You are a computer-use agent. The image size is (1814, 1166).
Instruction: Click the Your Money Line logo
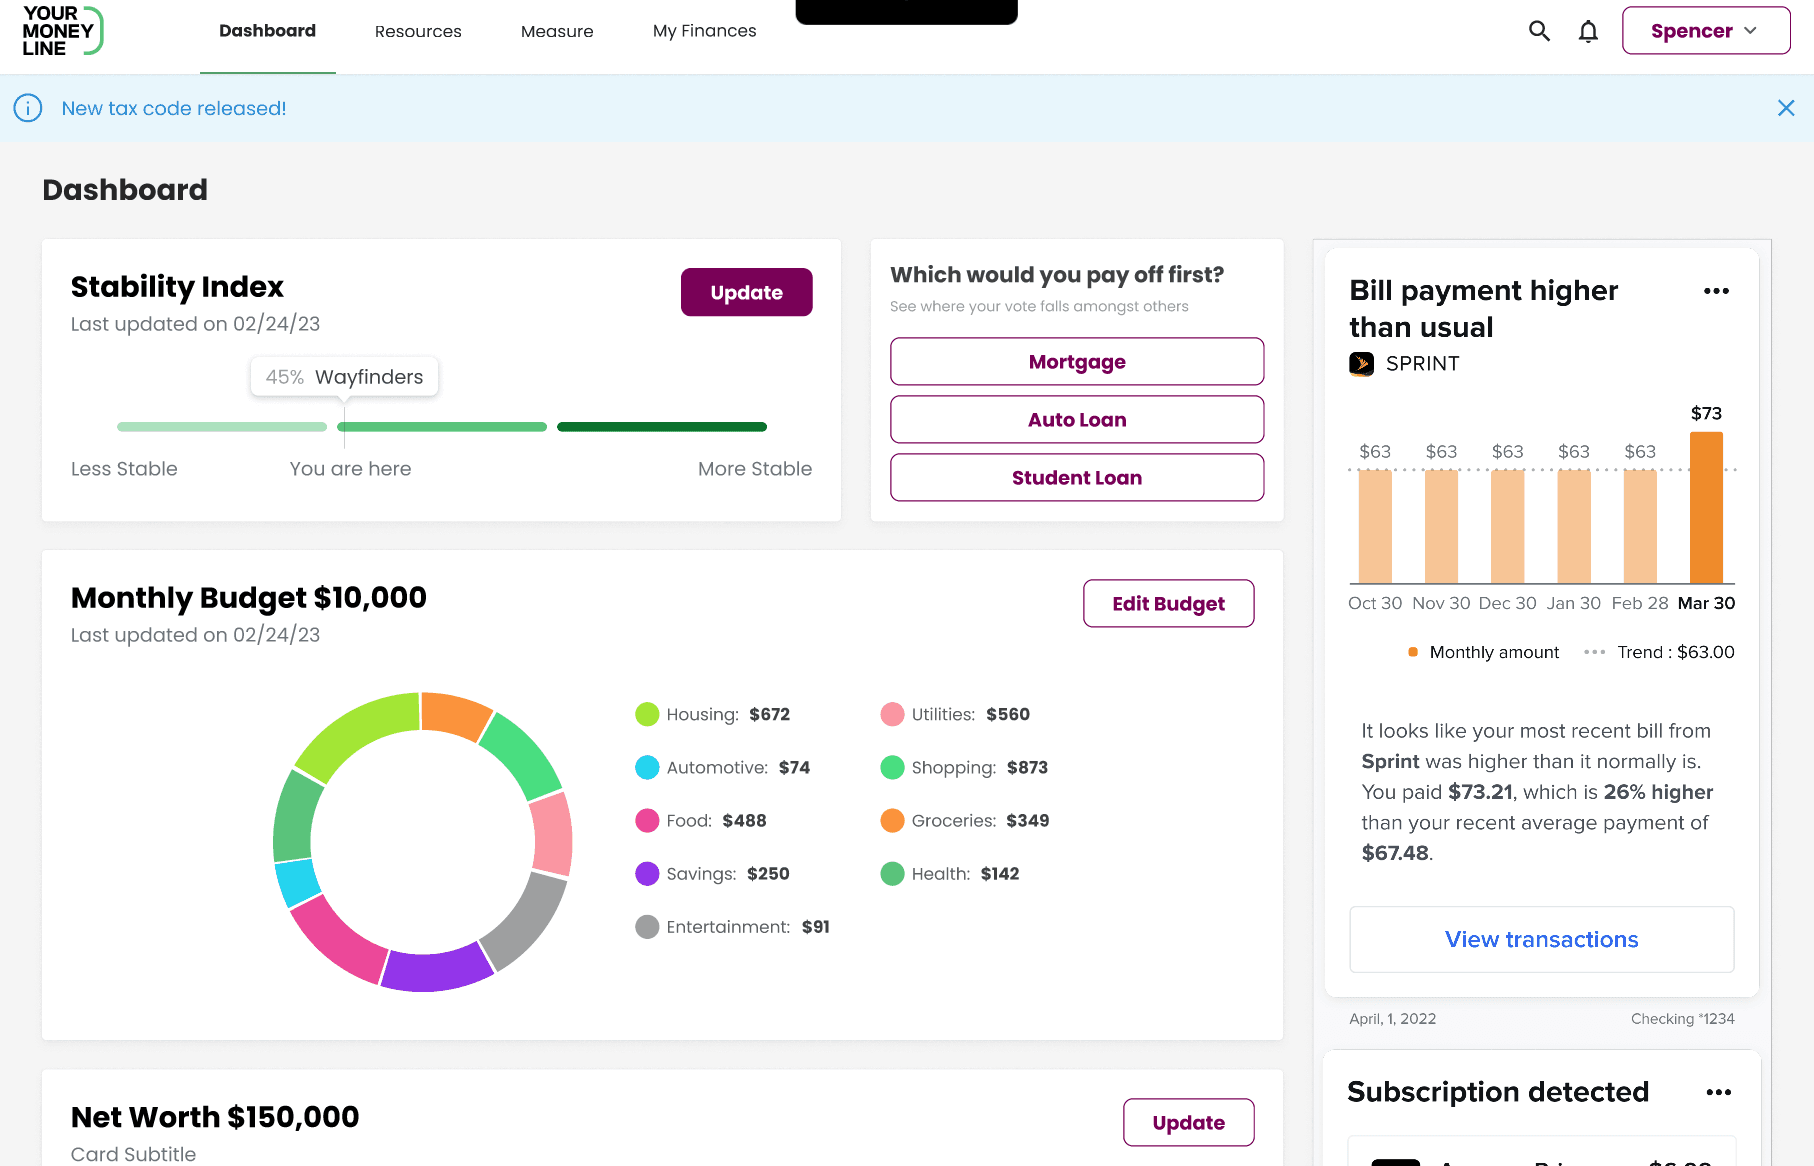62,31
